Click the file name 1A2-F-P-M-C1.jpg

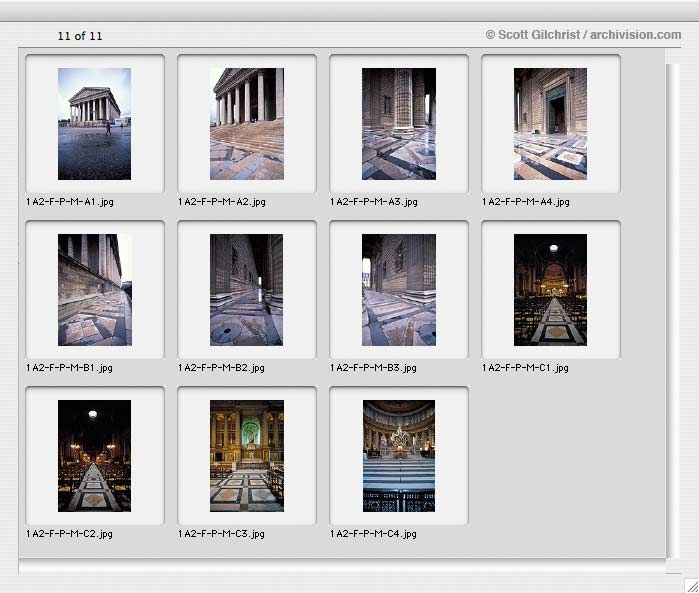(x=526, y=368)
